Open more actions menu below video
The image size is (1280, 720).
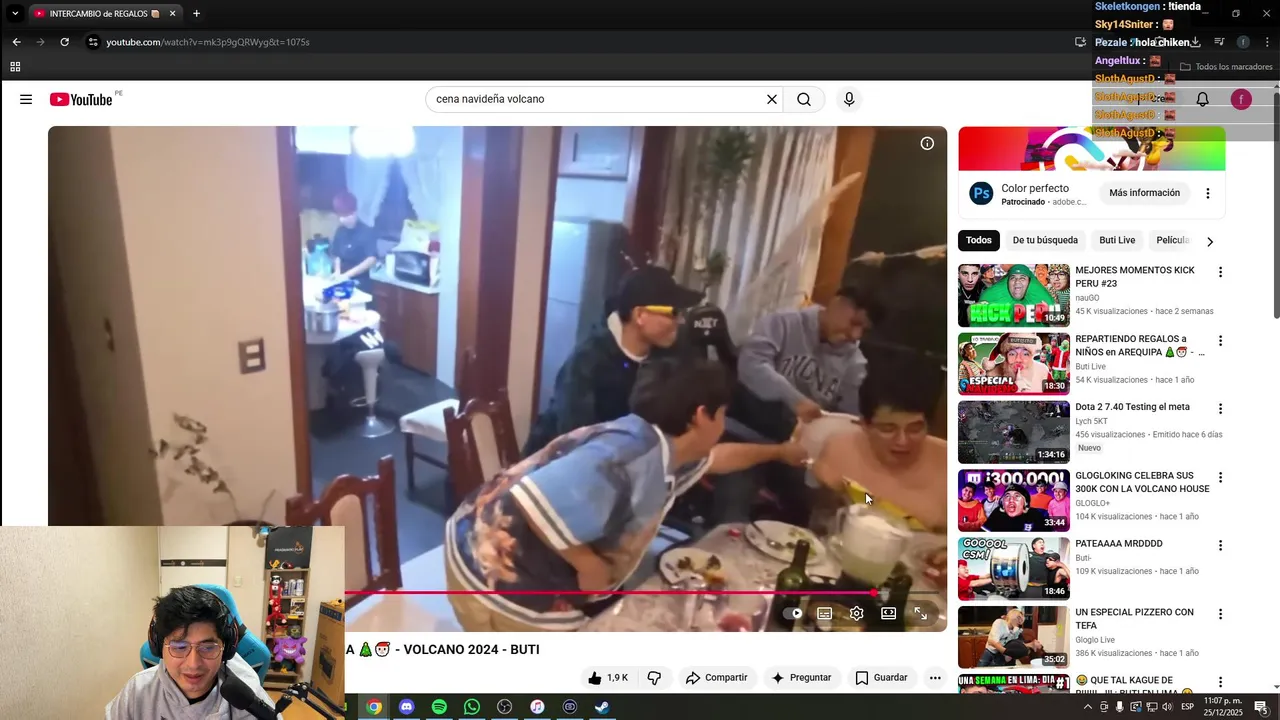point(935,677)
